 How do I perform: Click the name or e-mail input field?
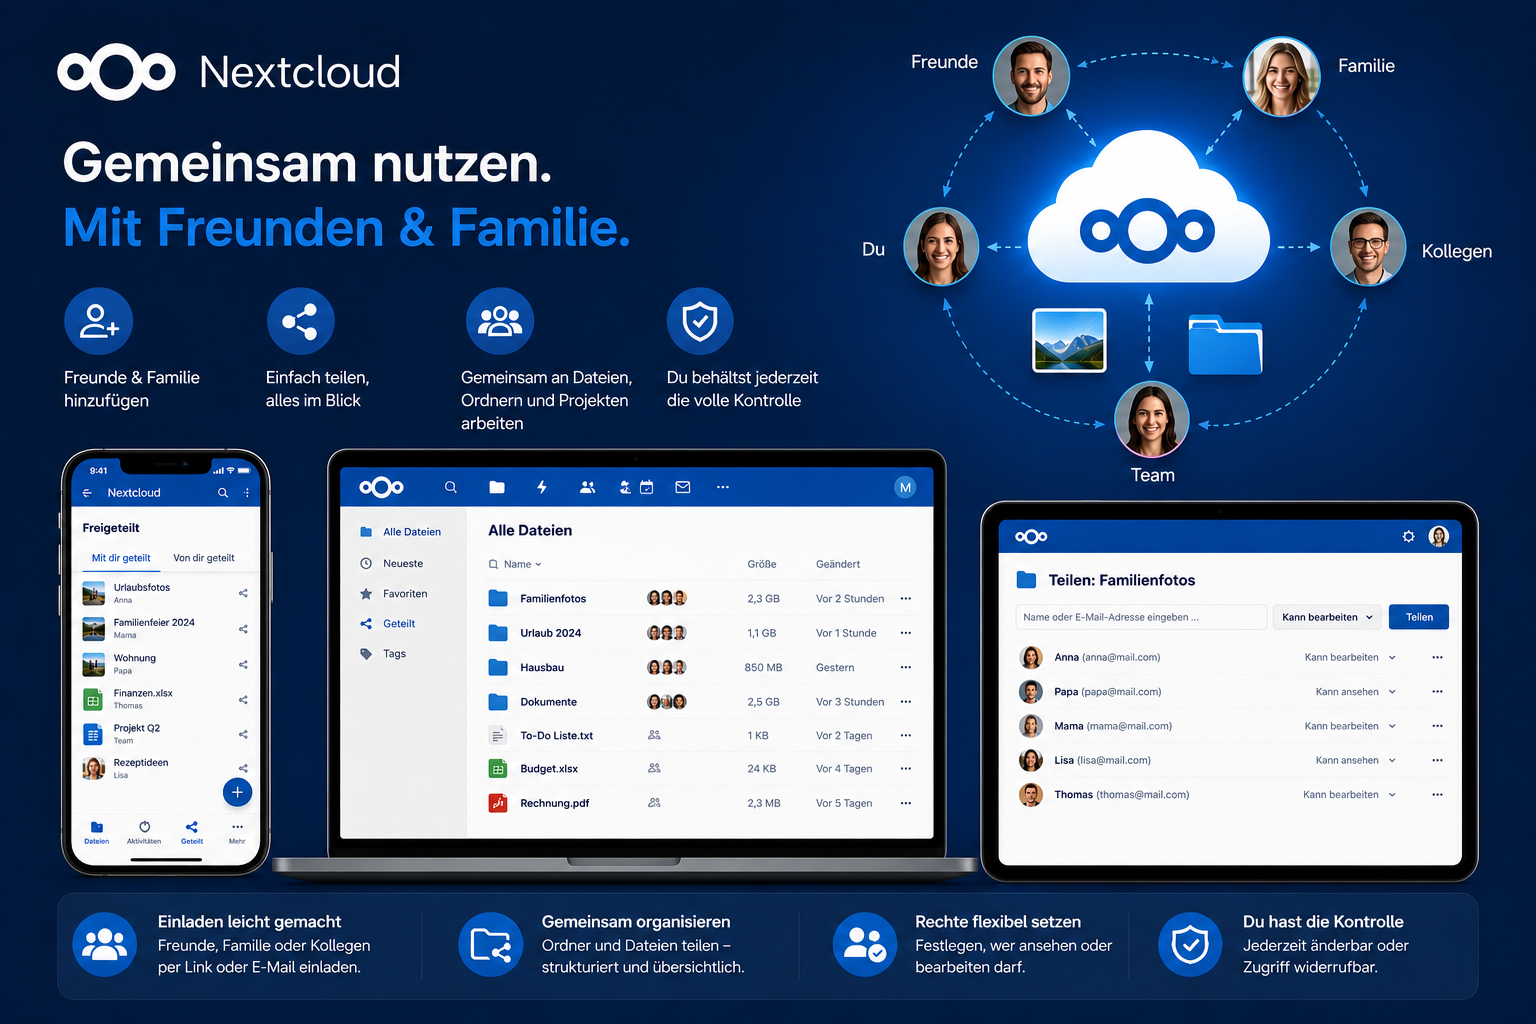coord(1141,617)
